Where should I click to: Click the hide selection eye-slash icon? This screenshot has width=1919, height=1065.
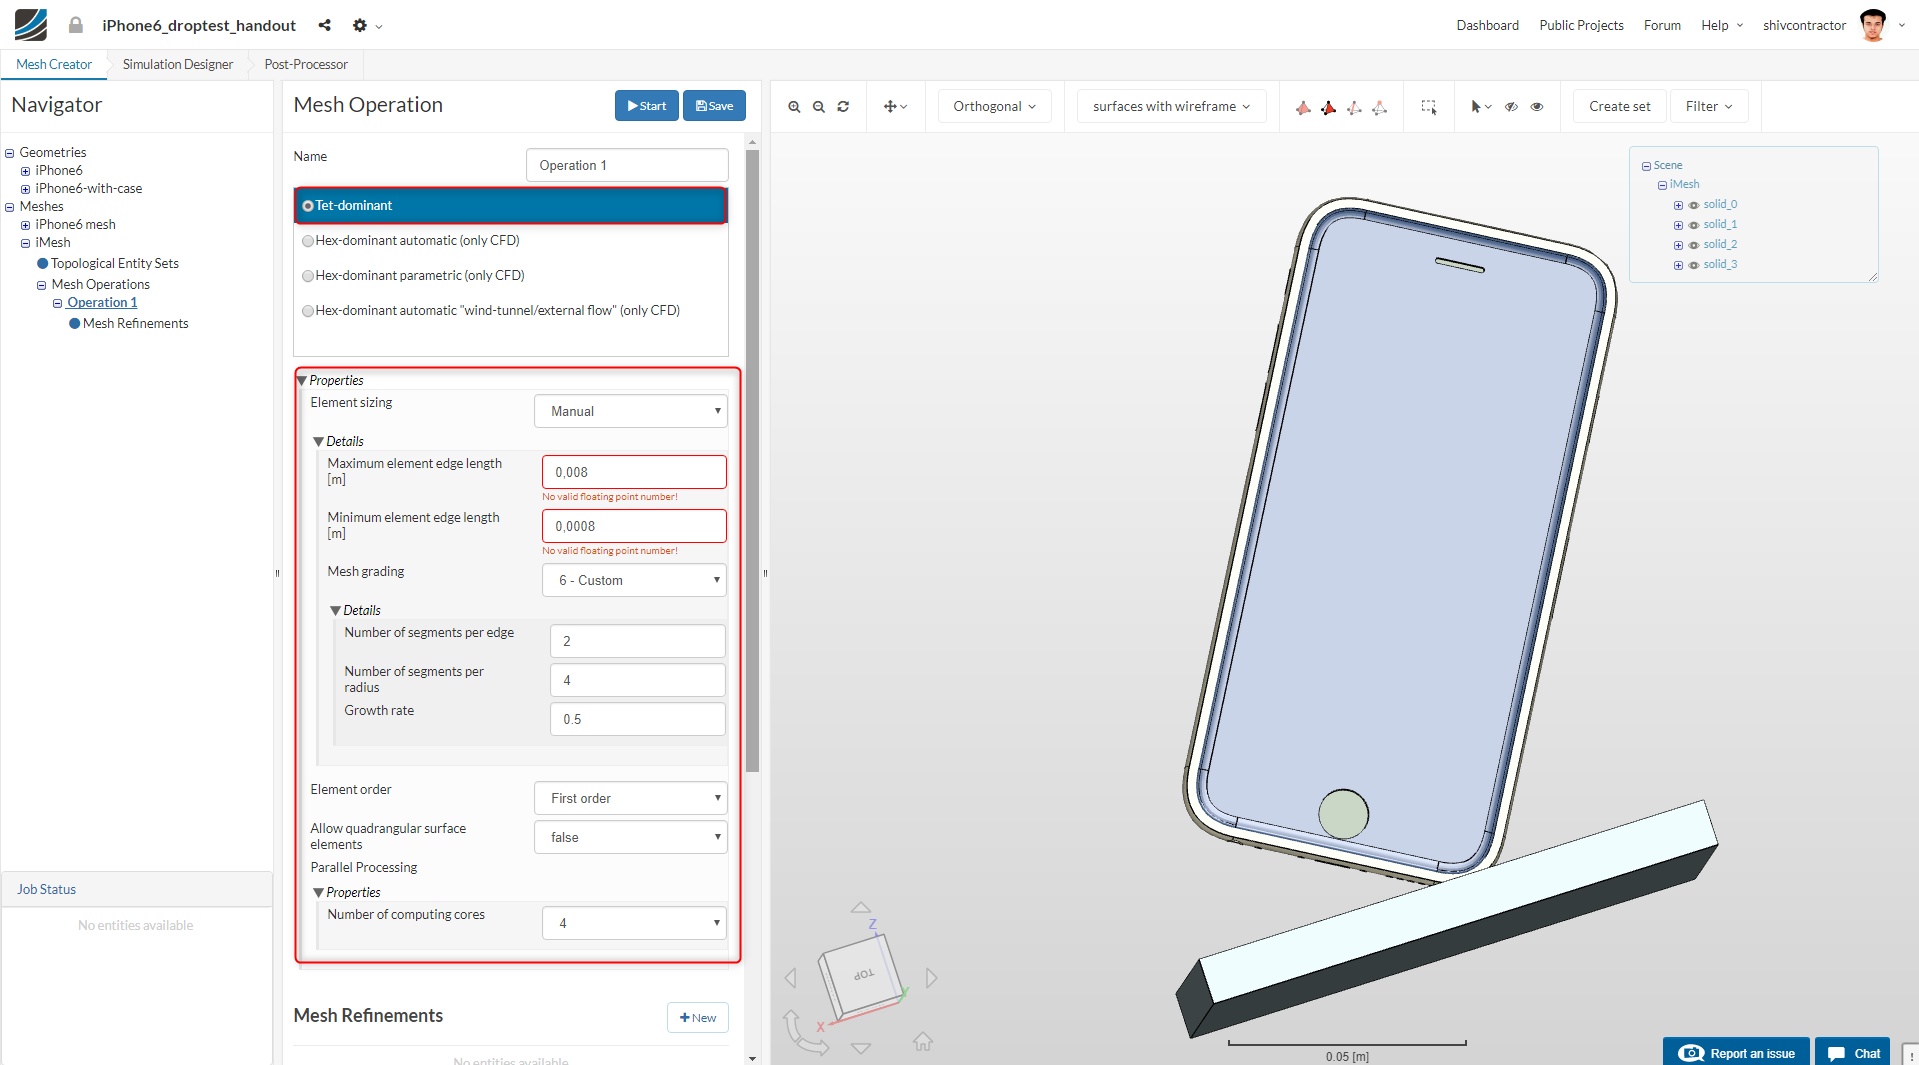click(1511, 107)
